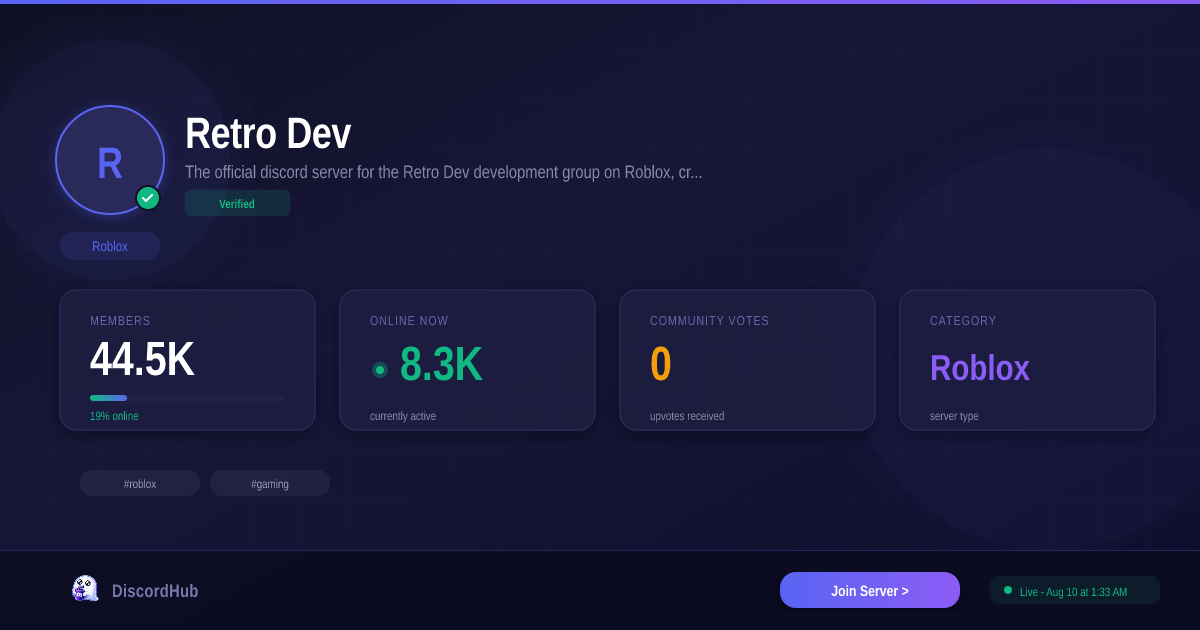Image resolution: width=1200 pixels, height=630 pixels.
Task: Click the Retro Dev server title
Action: tap(268, 134)
